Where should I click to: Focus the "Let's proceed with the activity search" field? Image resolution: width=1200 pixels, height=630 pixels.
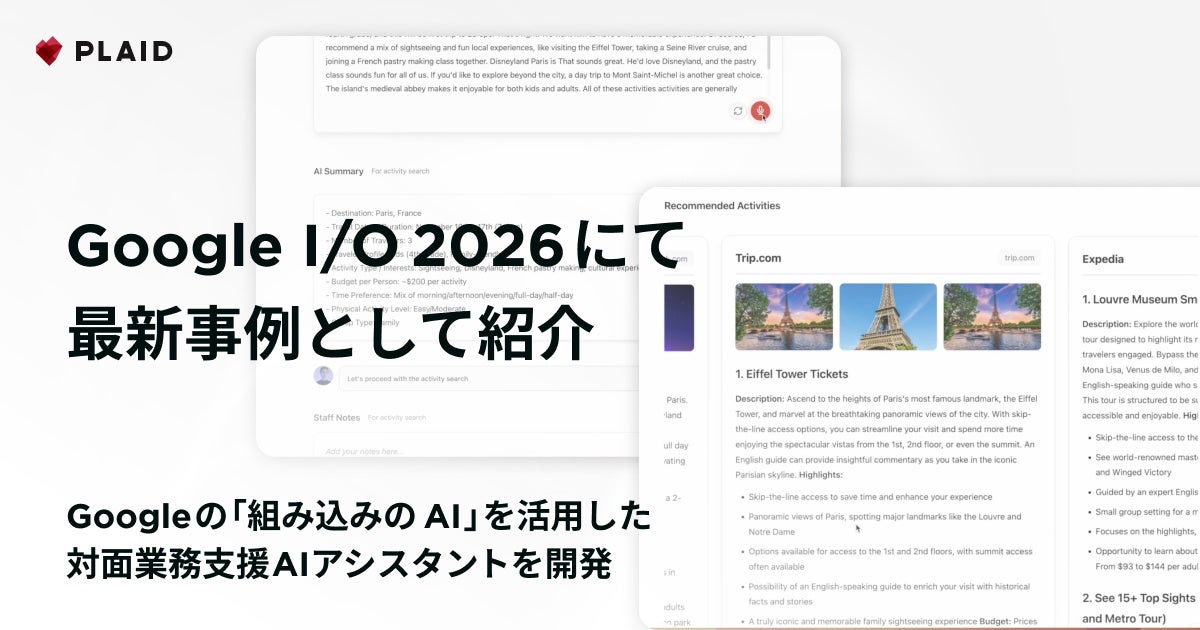489,379
